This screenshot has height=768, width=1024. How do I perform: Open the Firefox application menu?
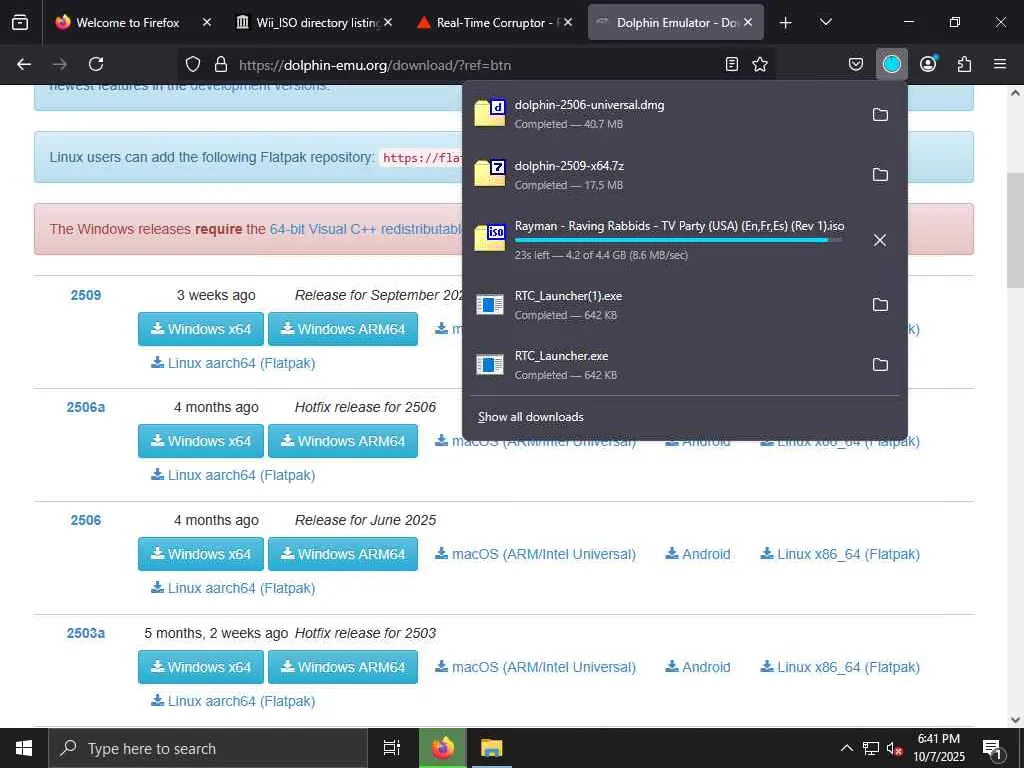(1000, 64)
